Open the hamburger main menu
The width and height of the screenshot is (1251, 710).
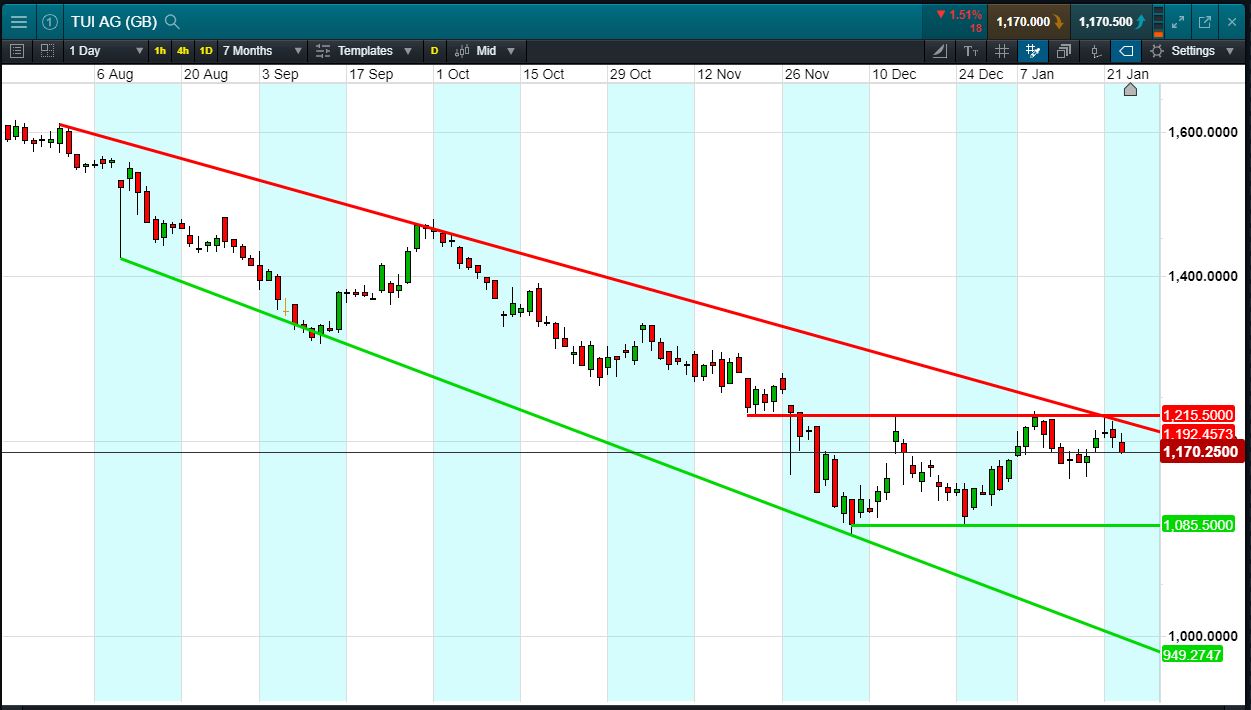(x=19, y=21)
